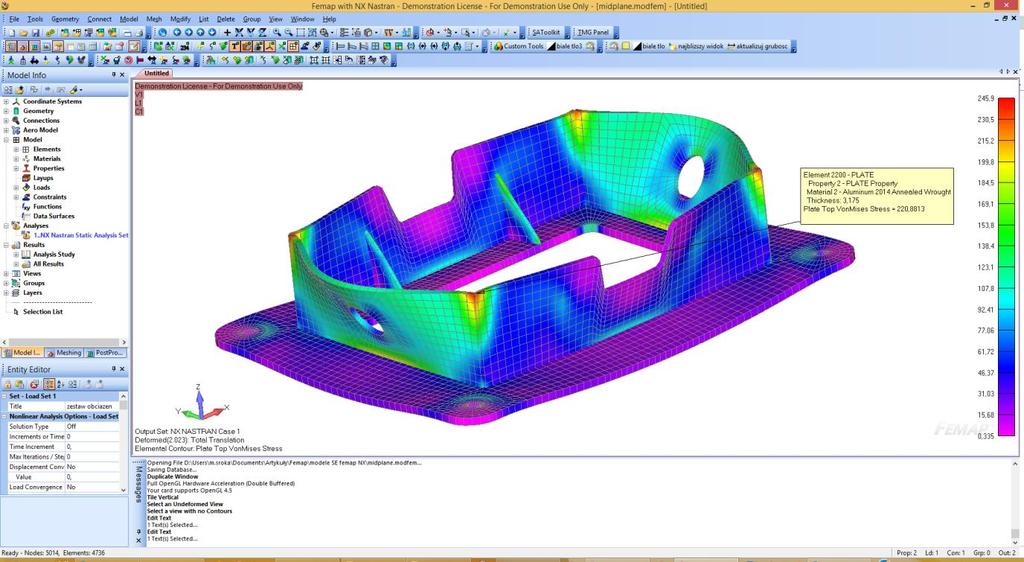Click the rotate about Y axis icon
Image resolution: width=1024 pixels, height=562 pixels.
(x=251, y=32)
